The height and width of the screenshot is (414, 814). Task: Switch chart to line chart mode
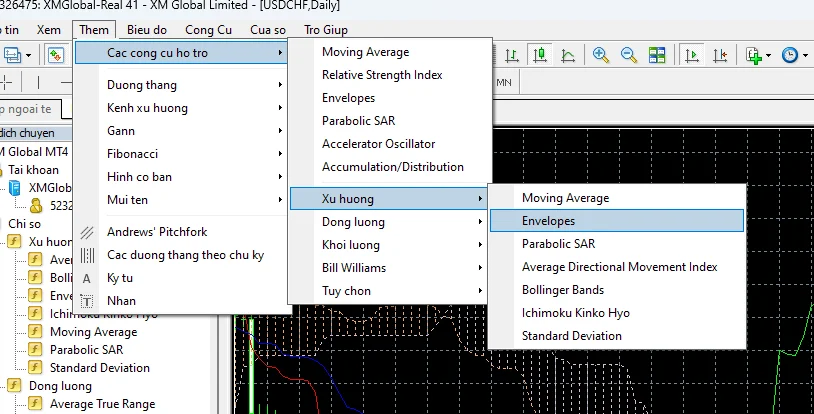pos(568,55)
